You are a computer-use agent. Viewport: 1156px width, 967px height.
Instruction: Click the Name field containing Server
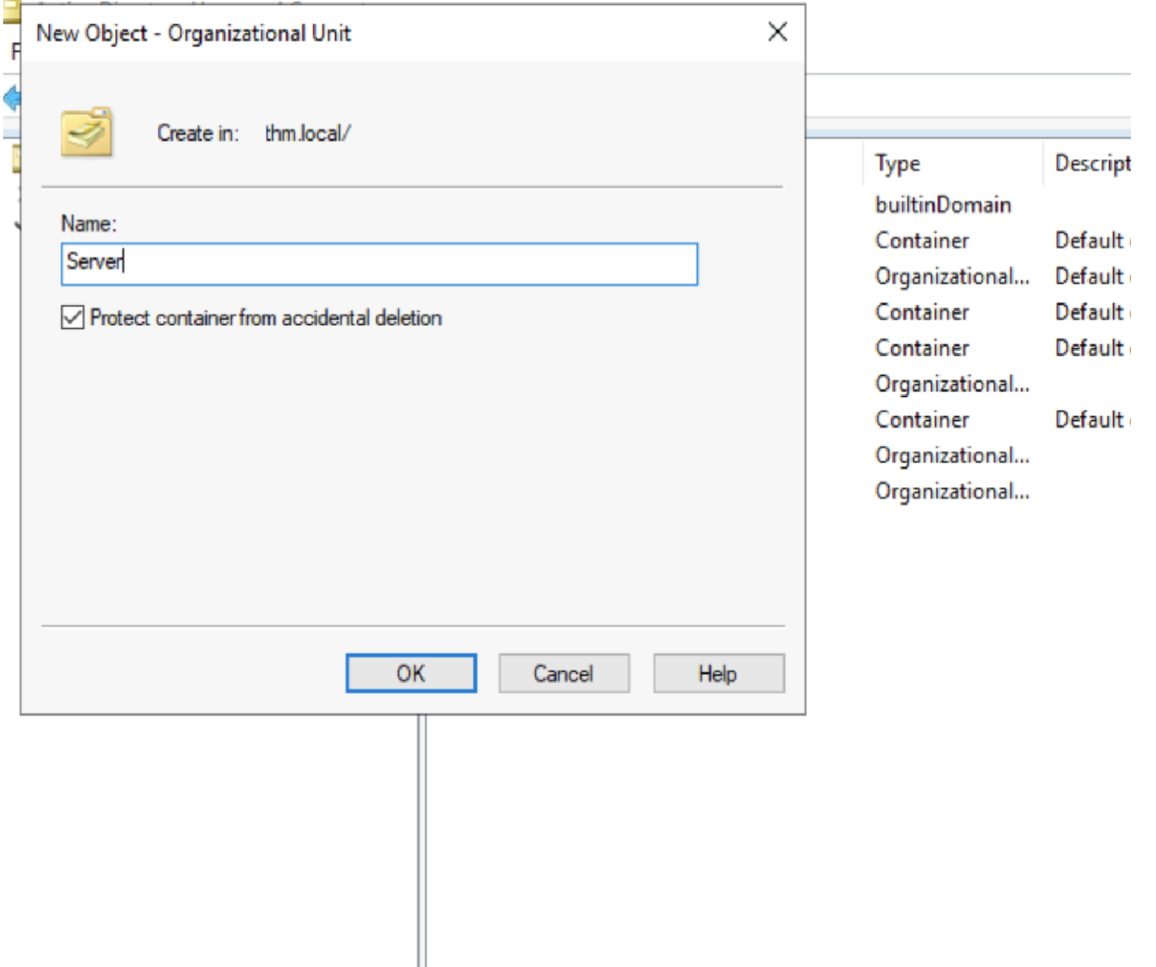pos(379,264)
